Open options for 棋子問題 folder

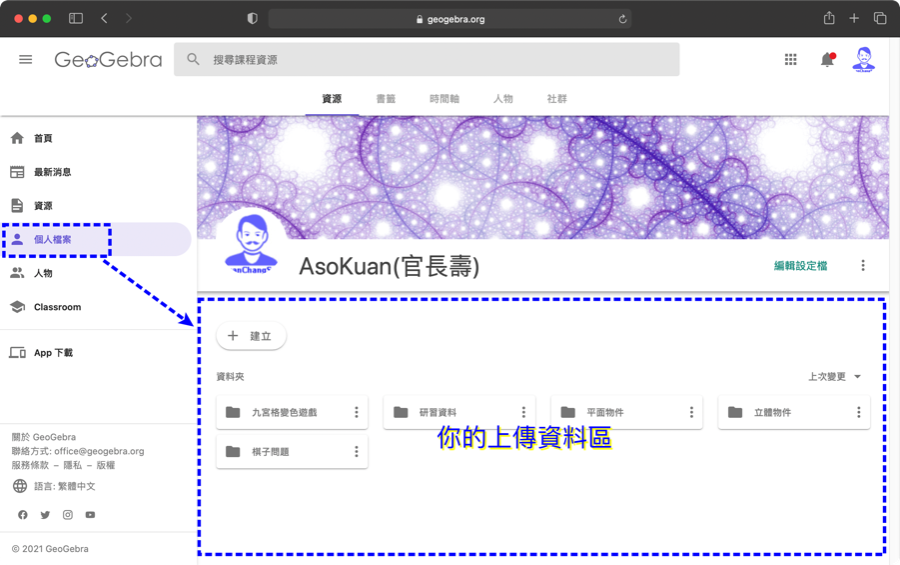[x=356, y=452]
